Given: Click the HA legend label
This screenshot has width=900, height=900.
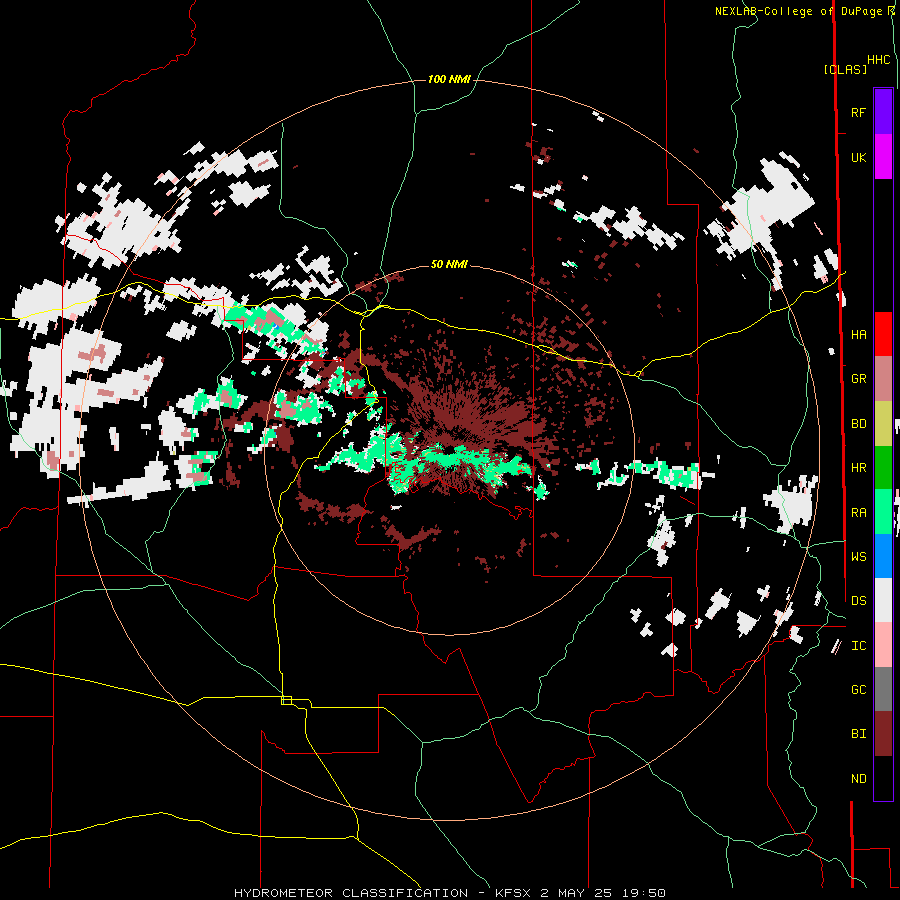Looking at the screenshot, I should pyautogui.click(x=858, y=335).
